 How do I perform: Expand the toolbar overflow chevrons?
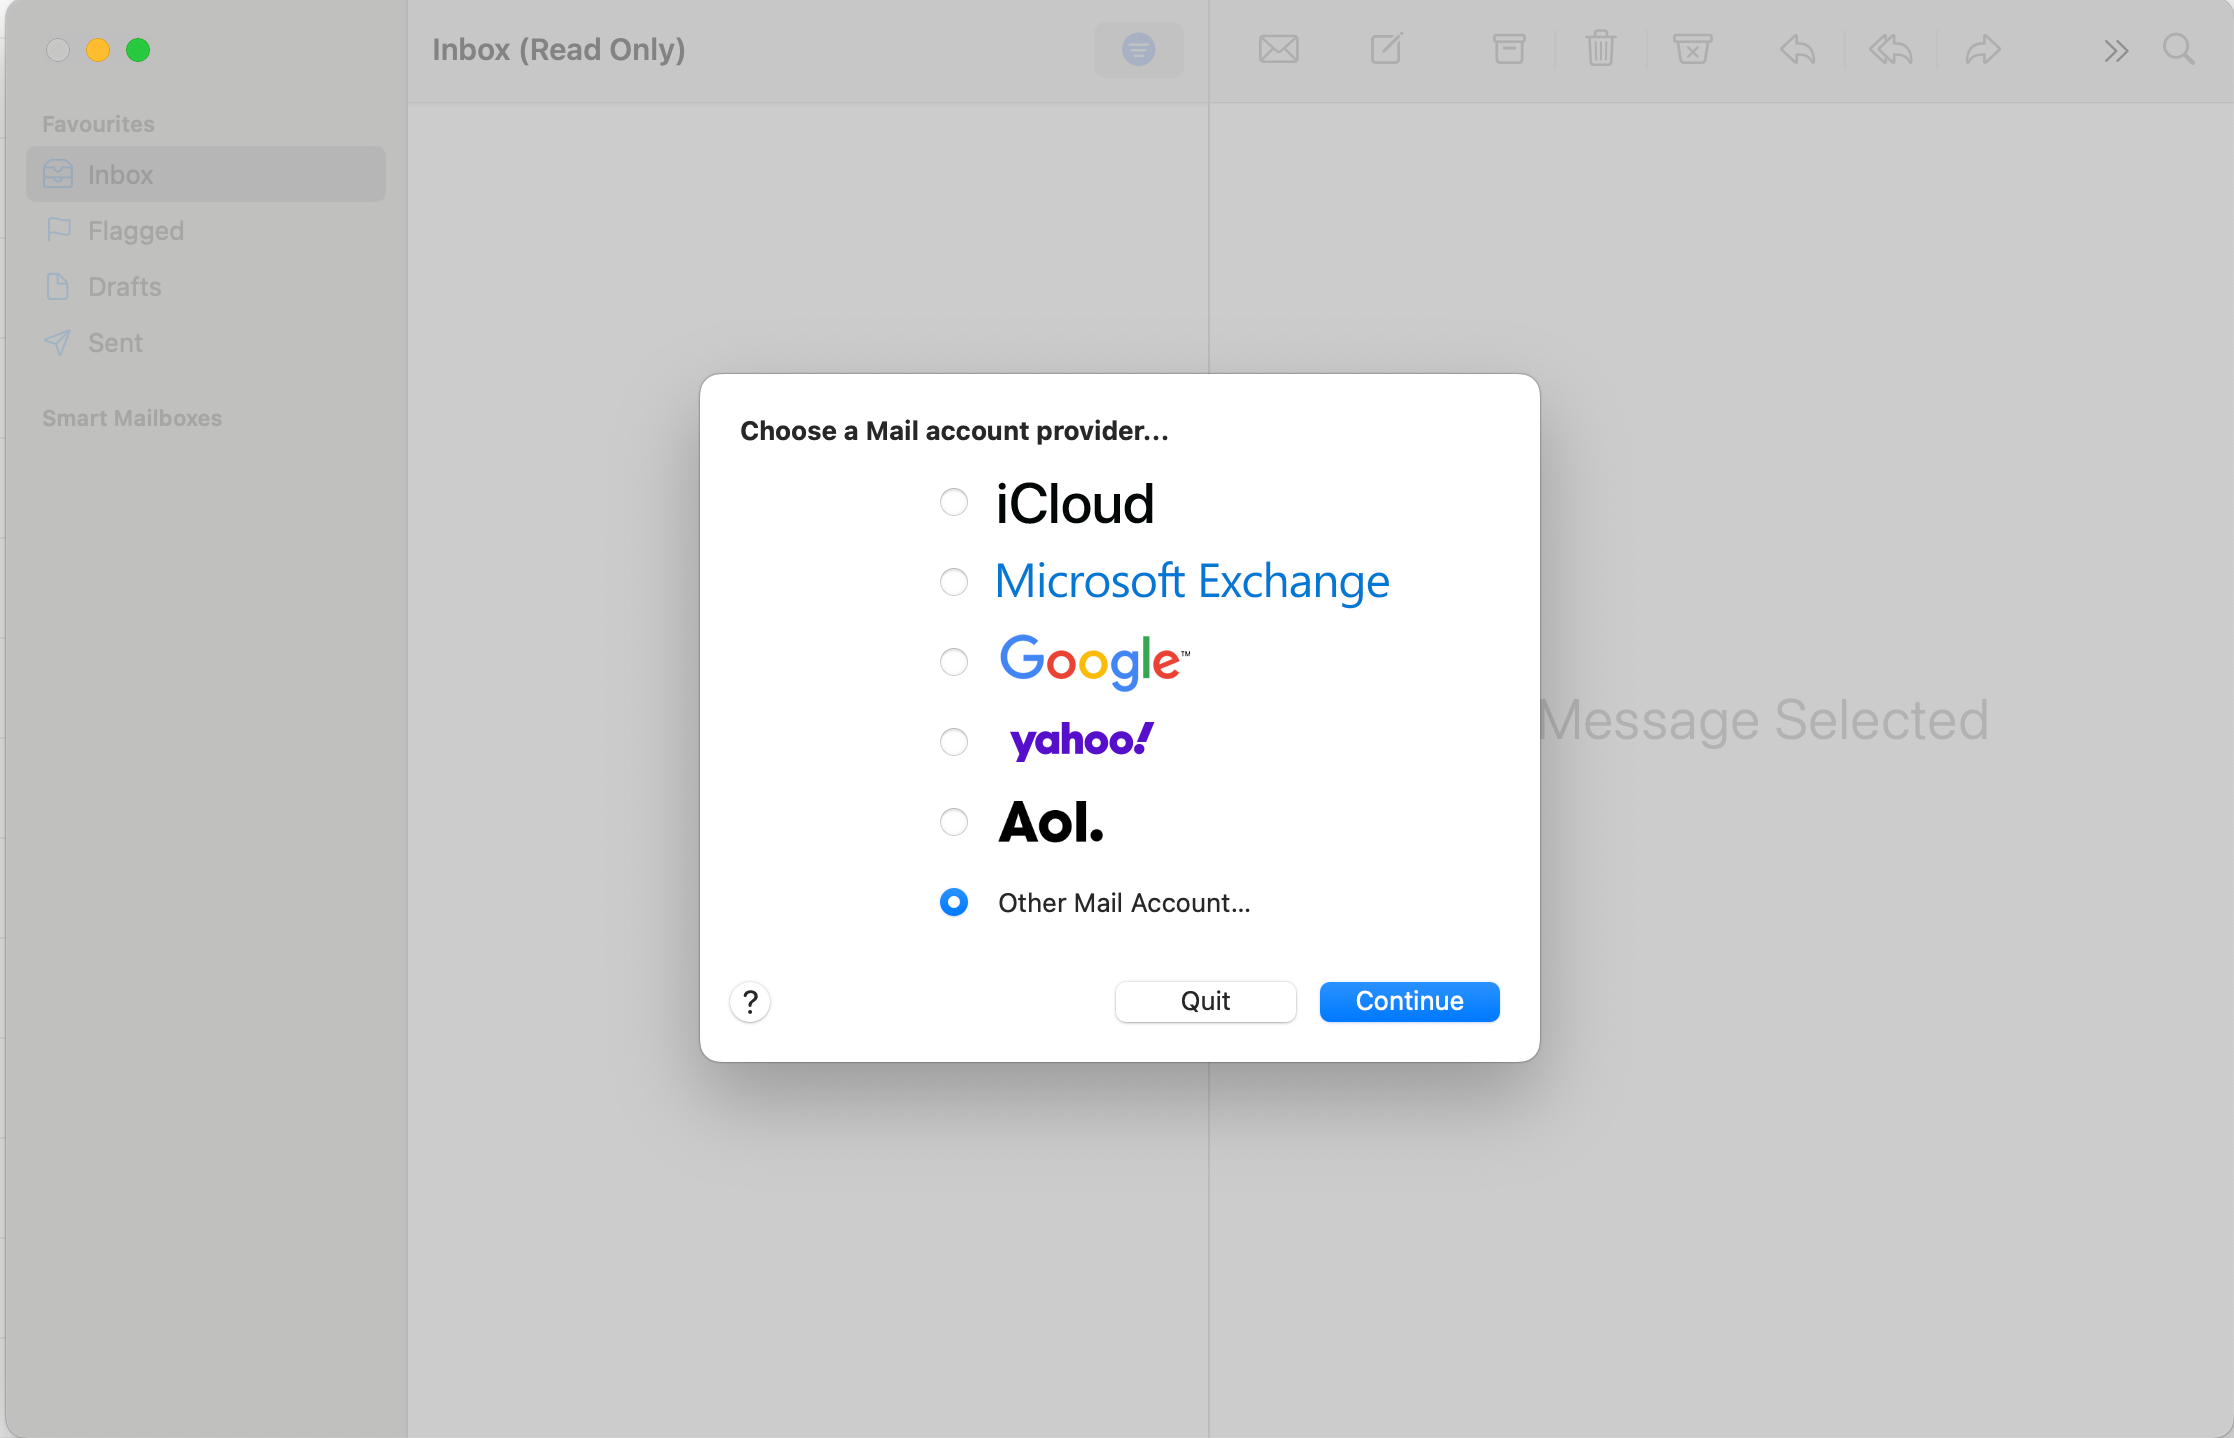2115,51
